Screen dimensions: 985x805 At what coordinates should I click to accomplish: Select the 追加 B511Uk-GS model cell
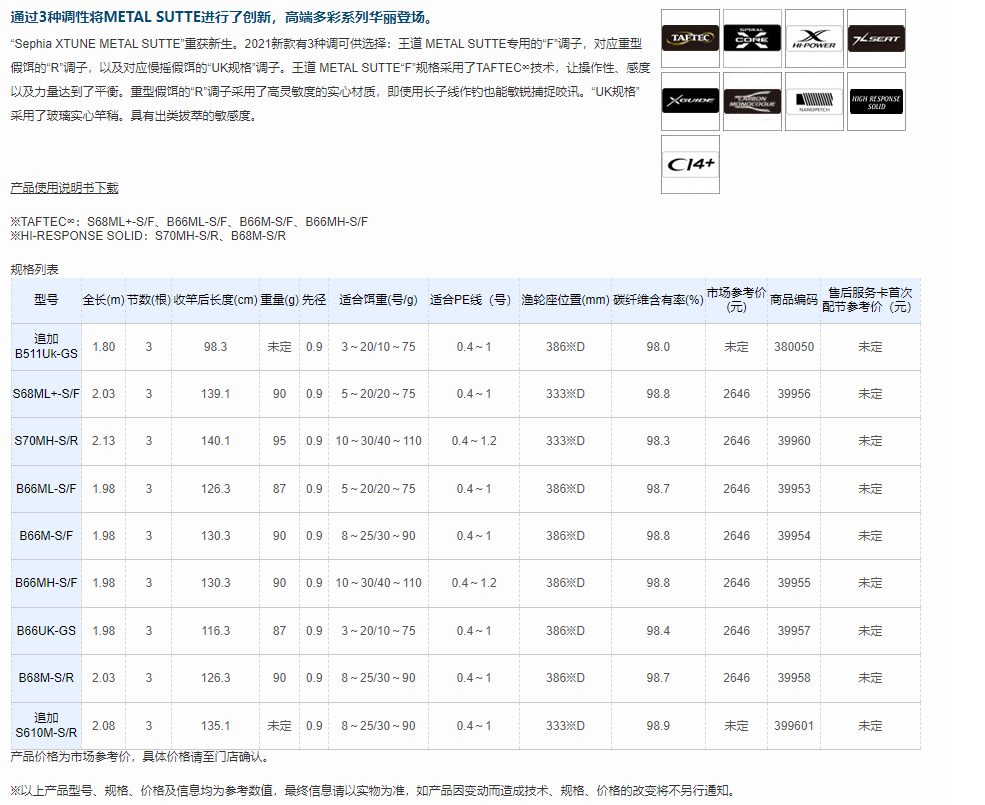46,347
